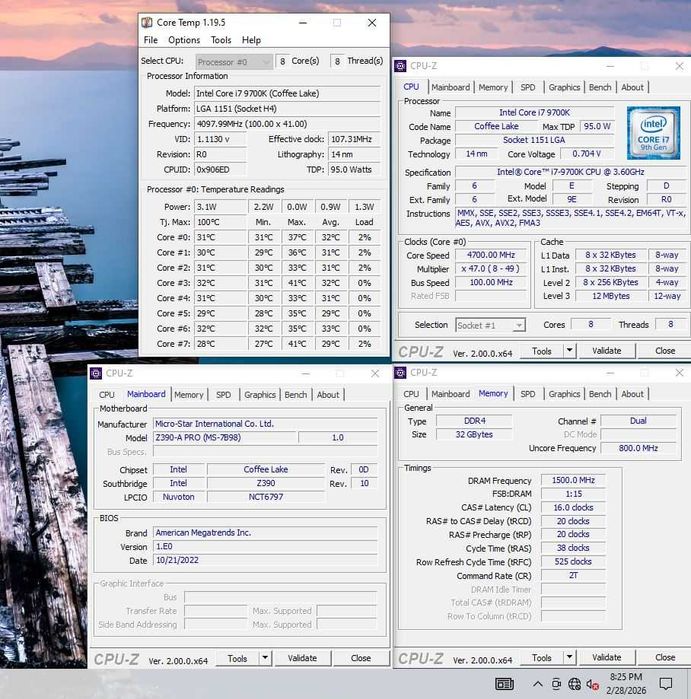Click Tools button in Memory CPU-Z window
Viewport: 691px width, 699px height.
(542, 658)
